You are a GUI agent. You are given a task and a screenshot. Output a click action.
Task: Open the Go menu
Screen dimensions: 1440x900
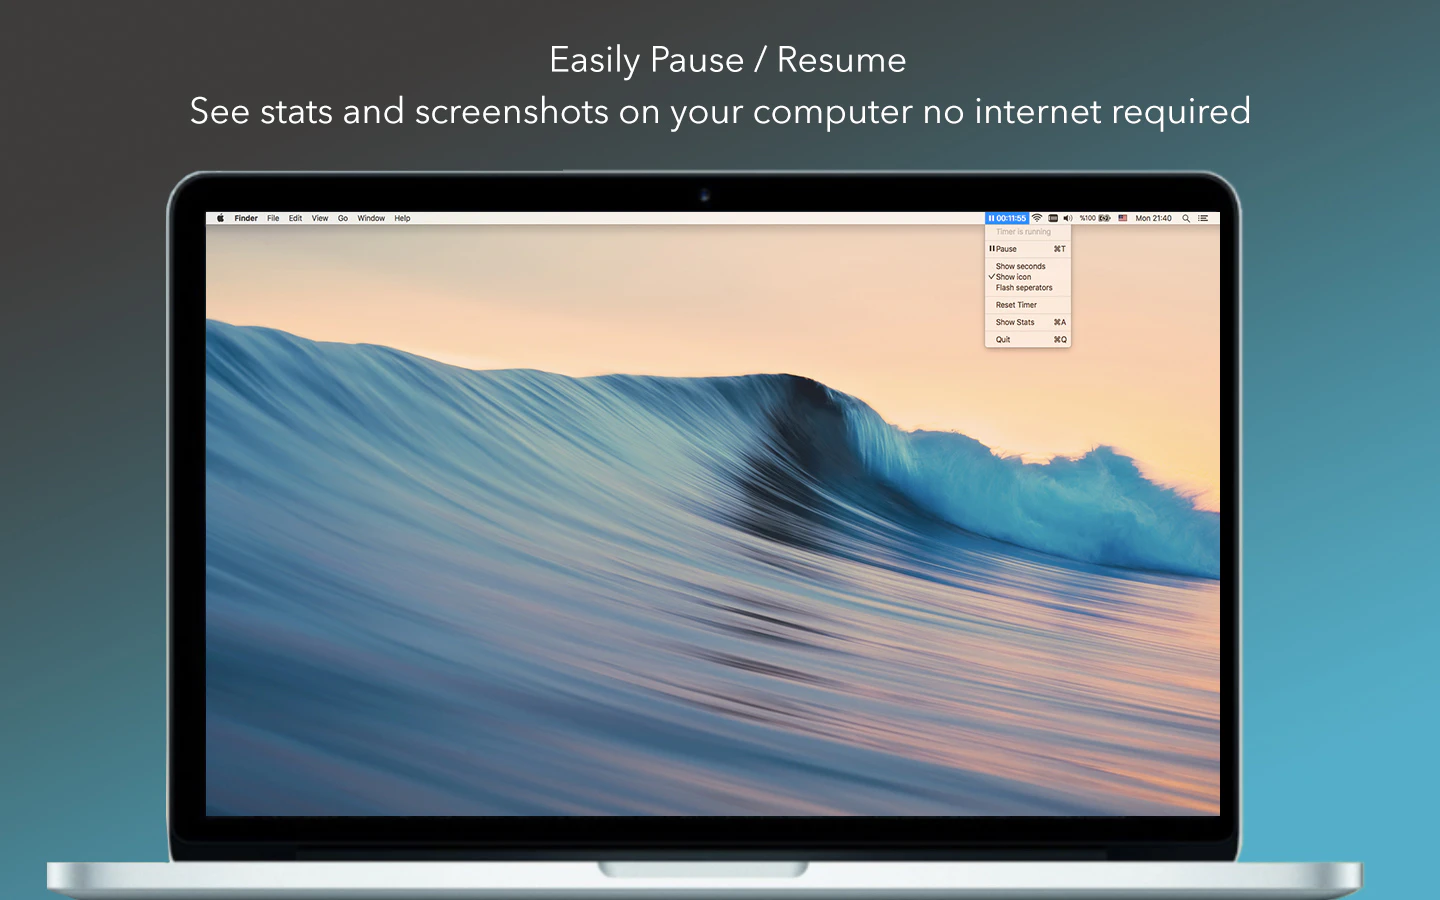pos(343,218)
